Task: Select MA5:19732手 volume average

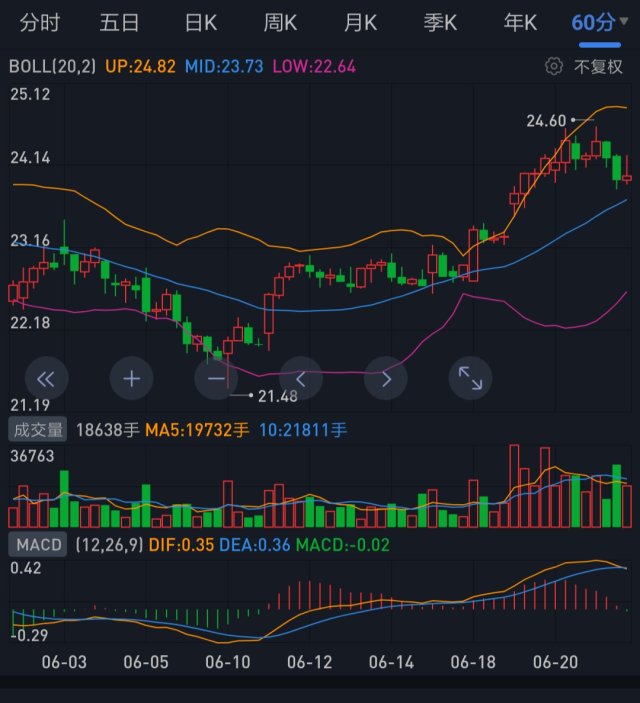Action: point(197,430)
